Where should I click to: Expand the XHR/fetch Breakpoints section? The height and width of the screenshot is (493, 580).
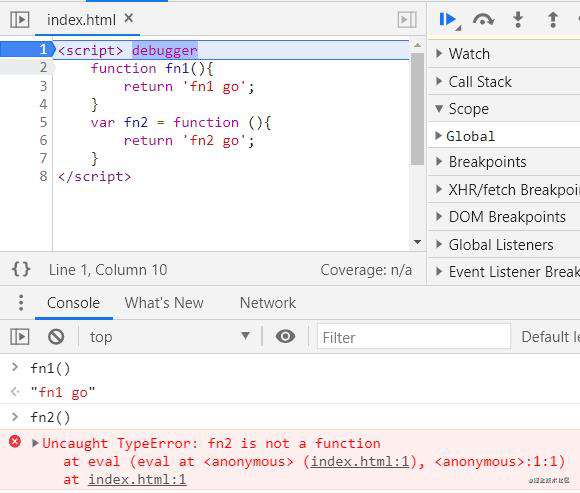[x=504, y=190]
